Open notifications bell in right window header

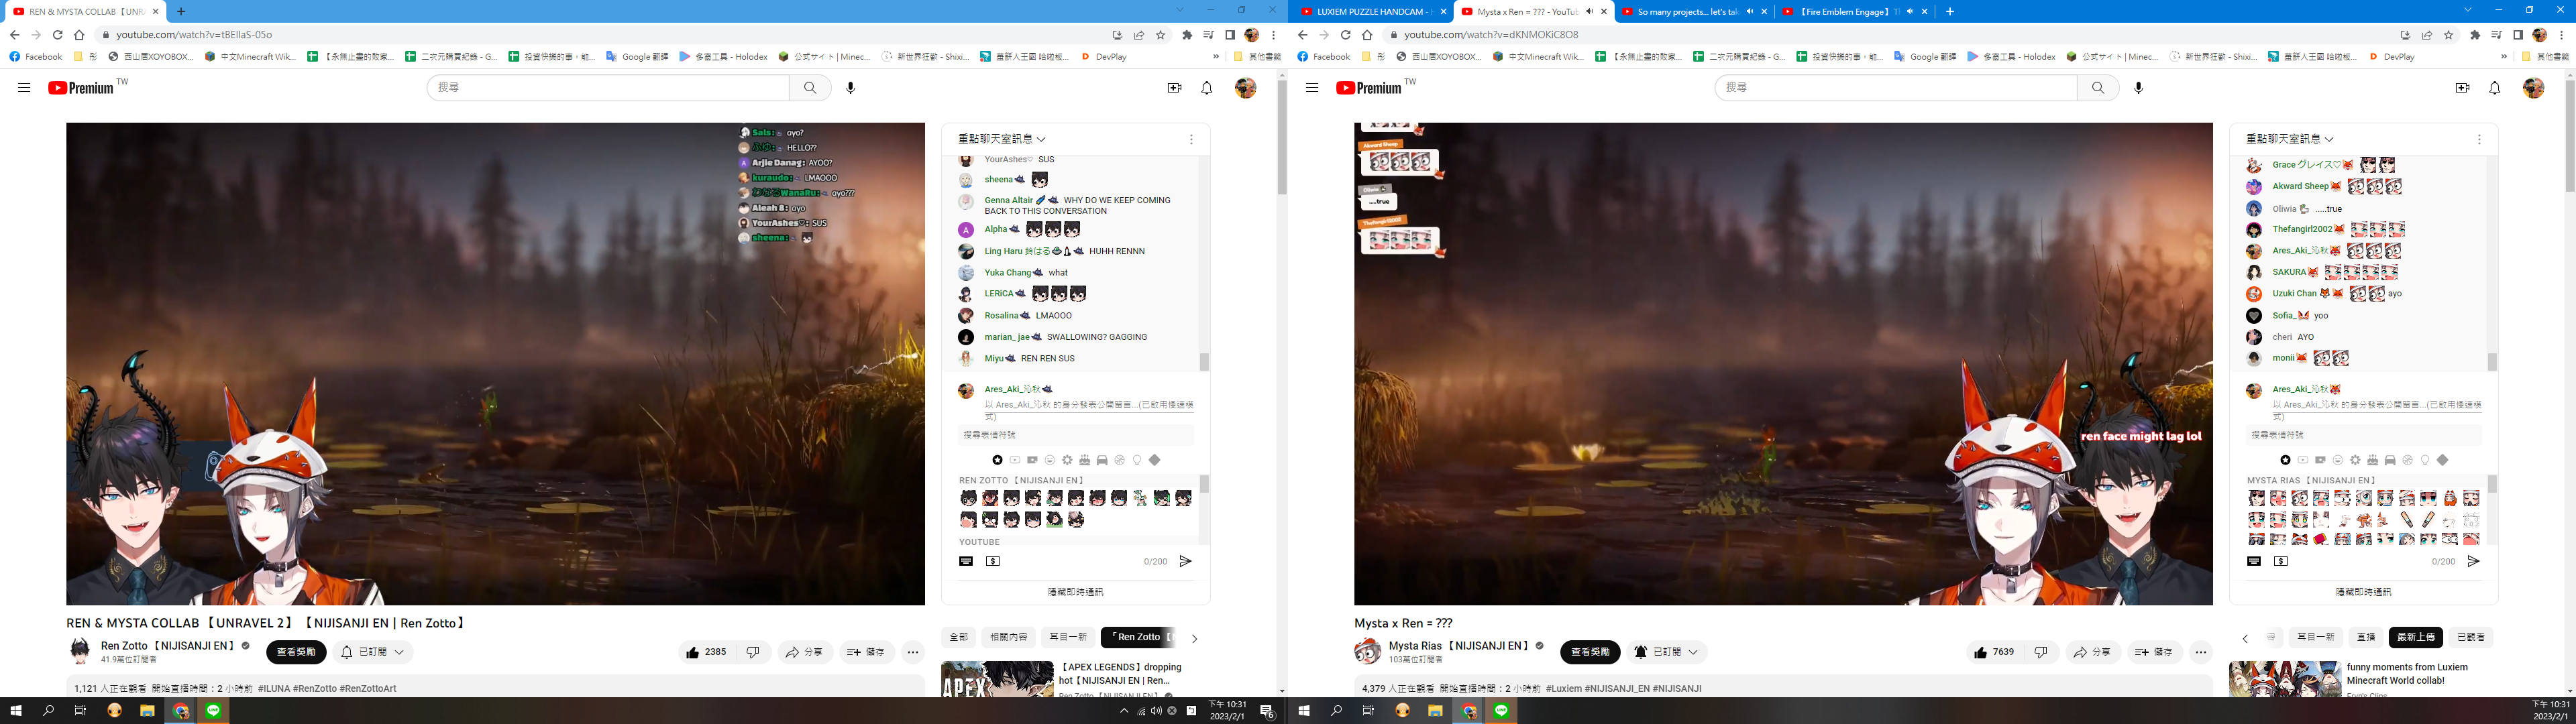click(2494, 88)
